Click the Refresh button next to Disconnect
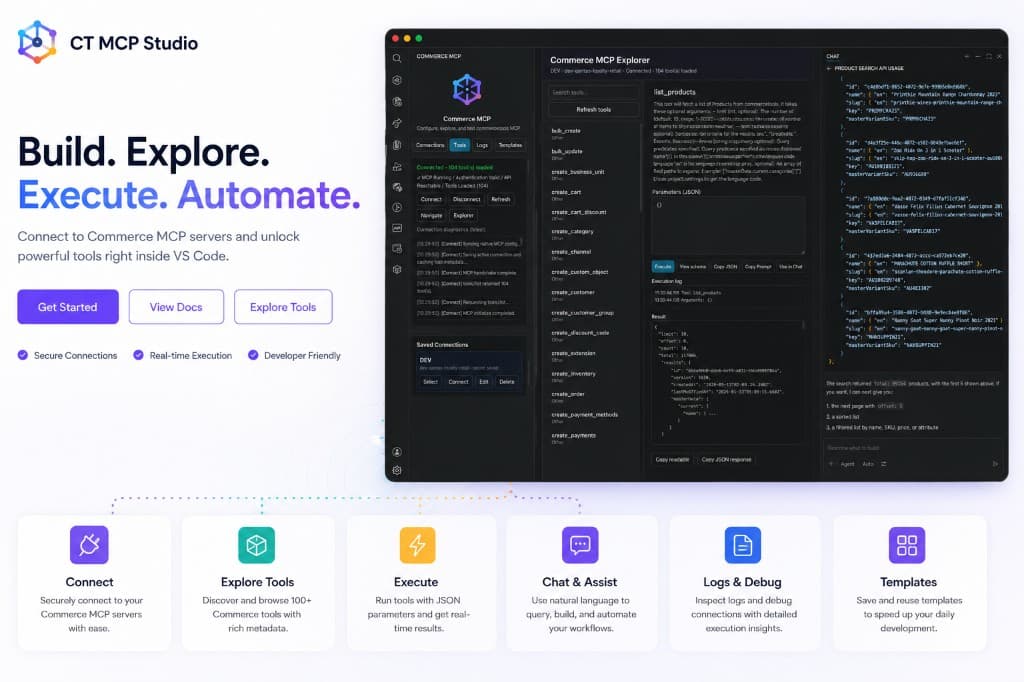This screenshot has width=1024, height=682. coord(501,199)
